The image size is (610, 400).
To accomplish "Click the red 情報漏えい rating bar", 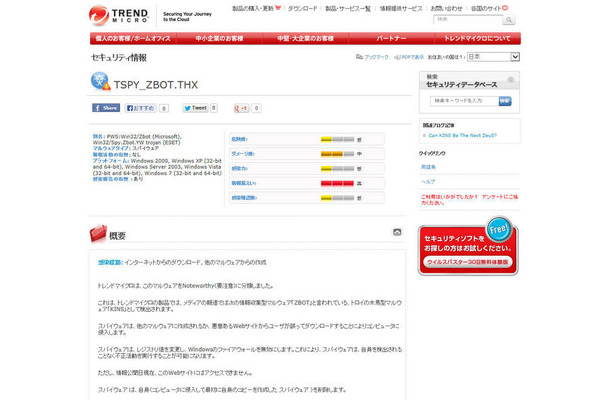I will (x=337, y=183).
